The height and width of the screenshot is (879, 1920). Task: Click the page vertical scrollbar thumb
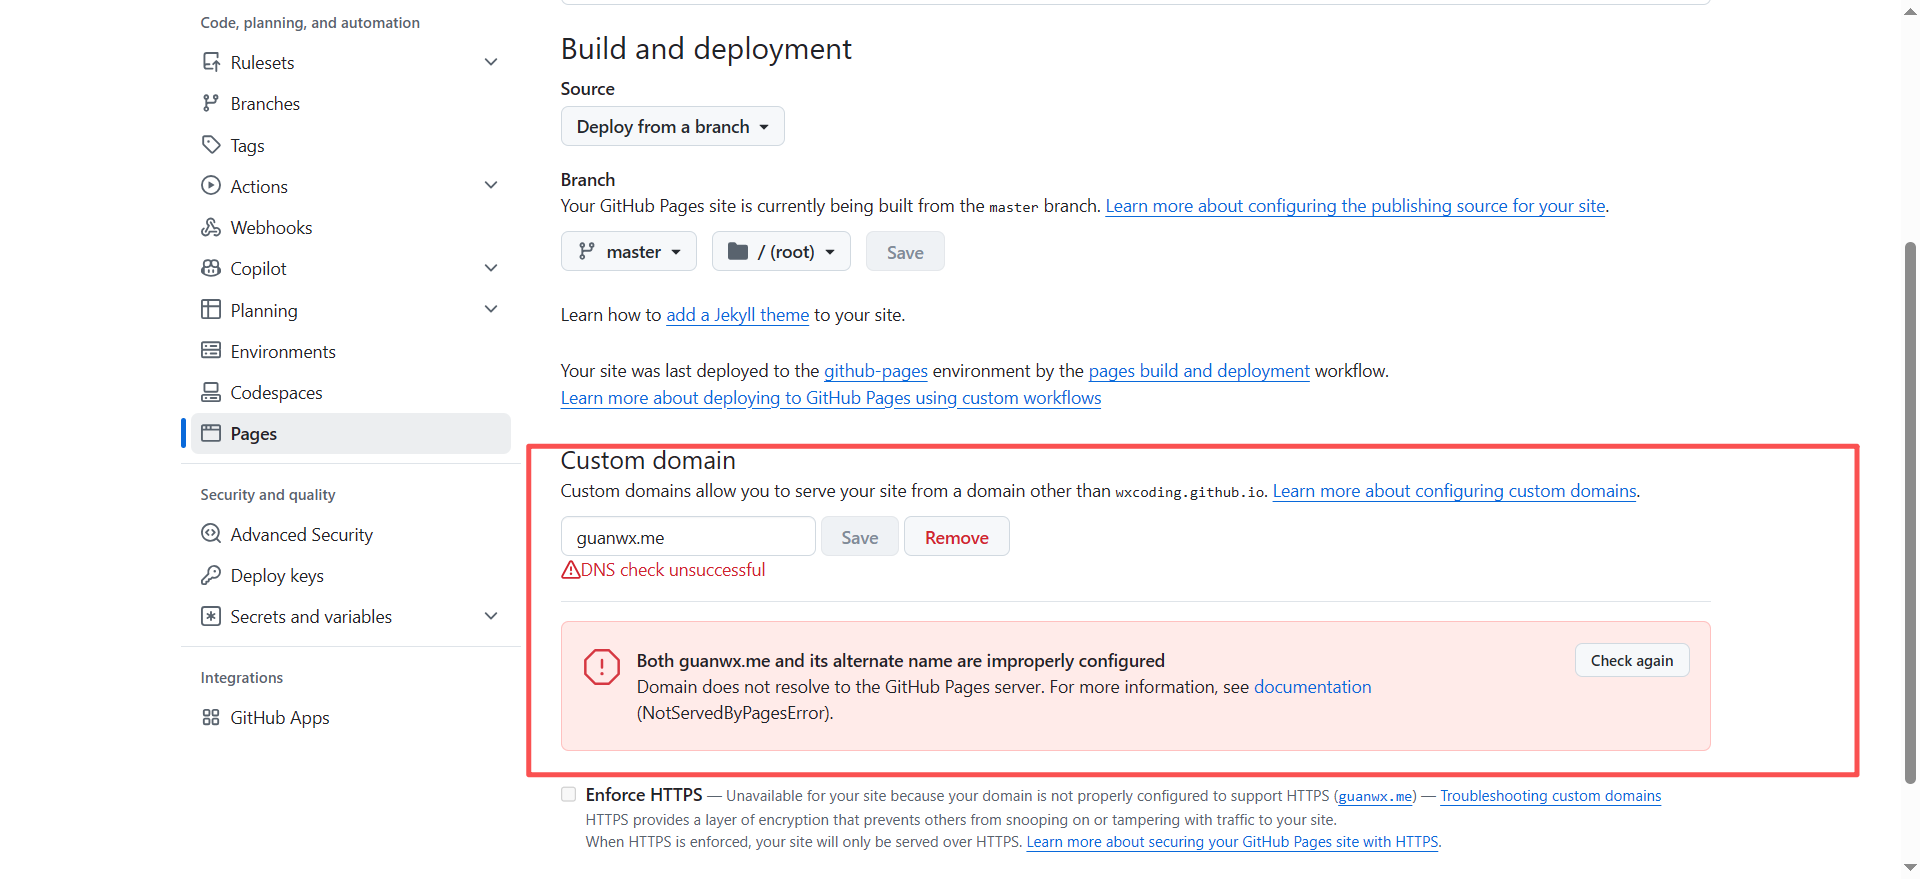[x=1910, y=512]
